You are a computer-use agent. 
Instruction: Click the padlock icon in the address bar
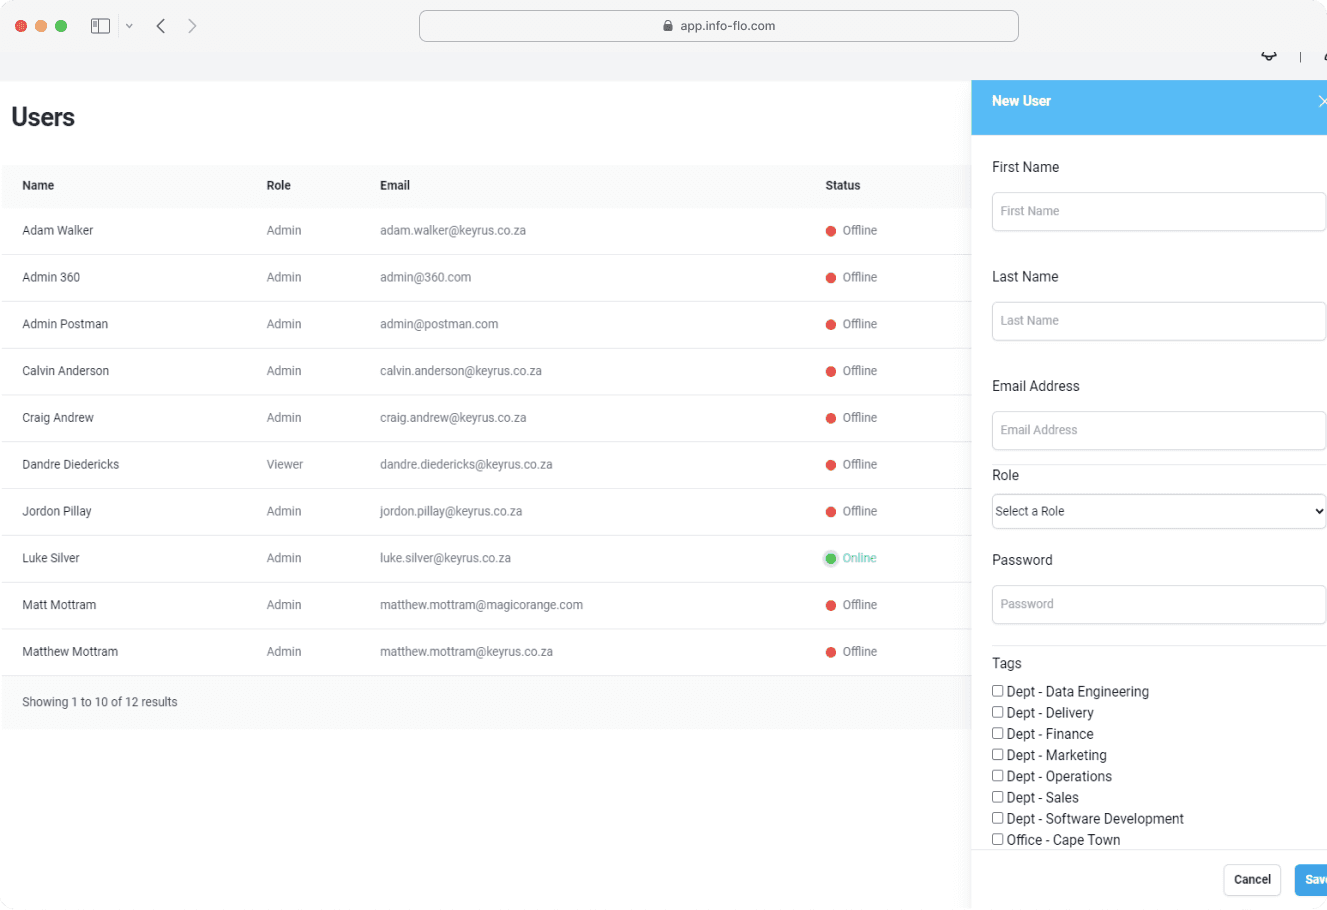(666, 25)
